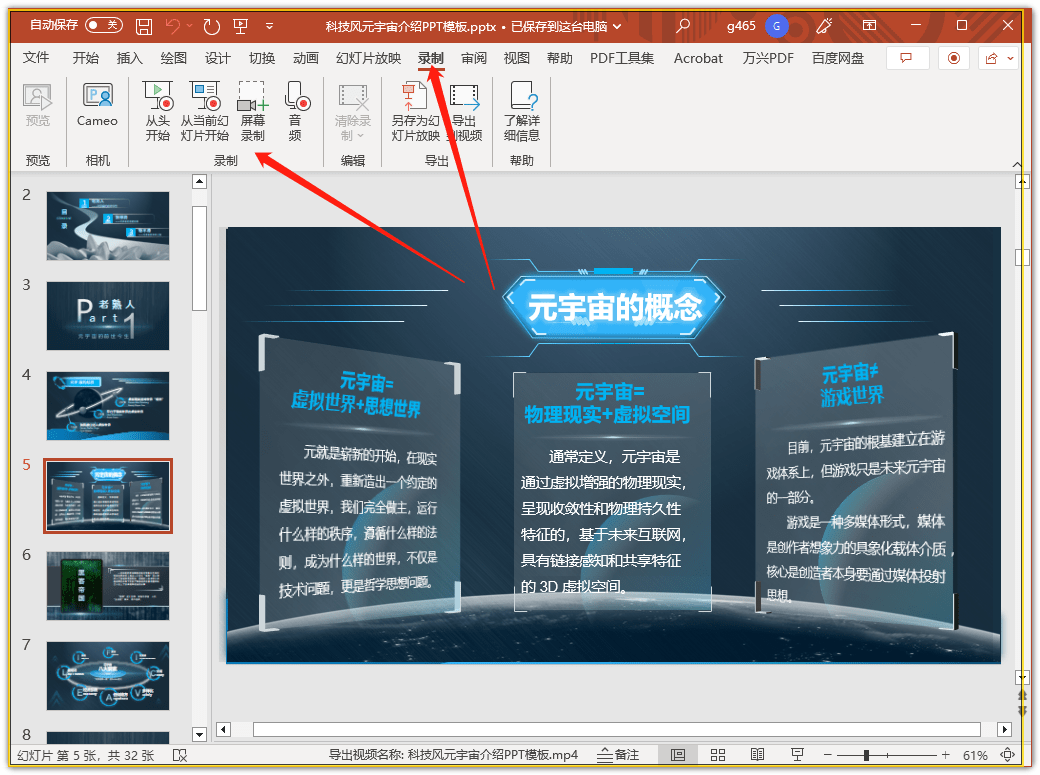Select slide 2 thumbnail
Screen dimensions: 1040x775
pos(108,226)
